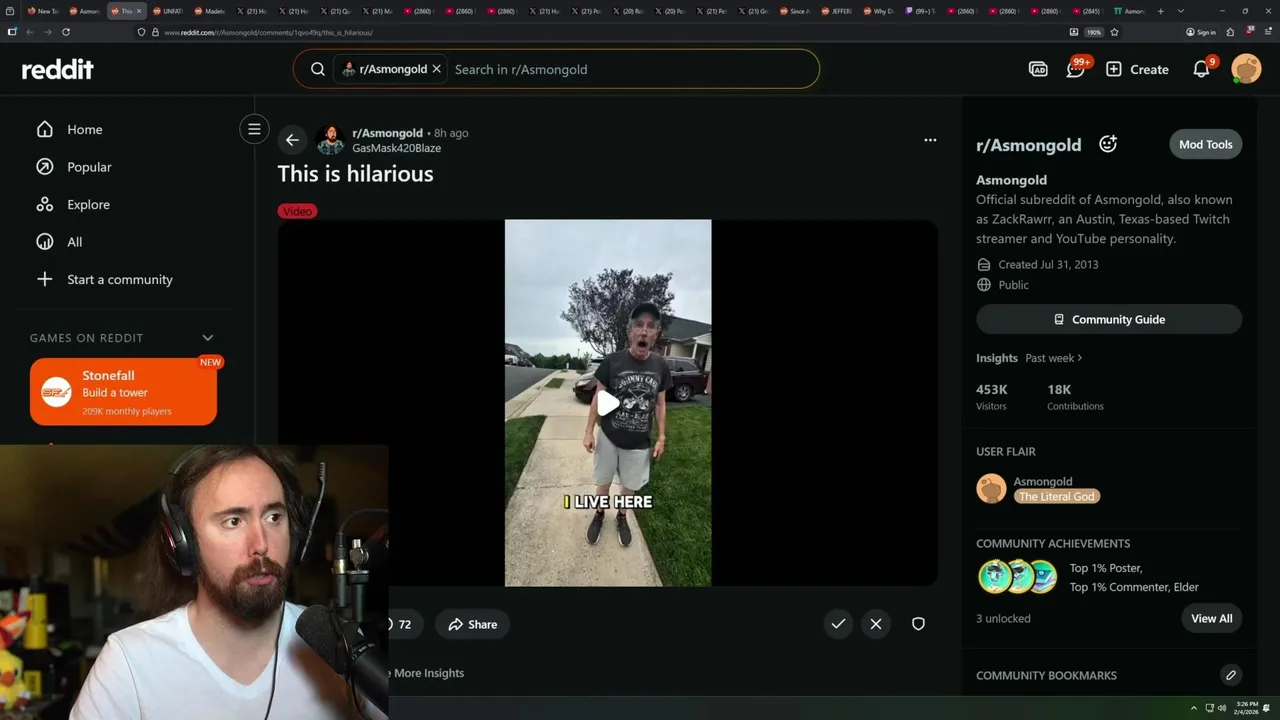The width and height of the screenshot is (1280, 720).
Task: Play the video in the post
Action: tap(608, 403)
